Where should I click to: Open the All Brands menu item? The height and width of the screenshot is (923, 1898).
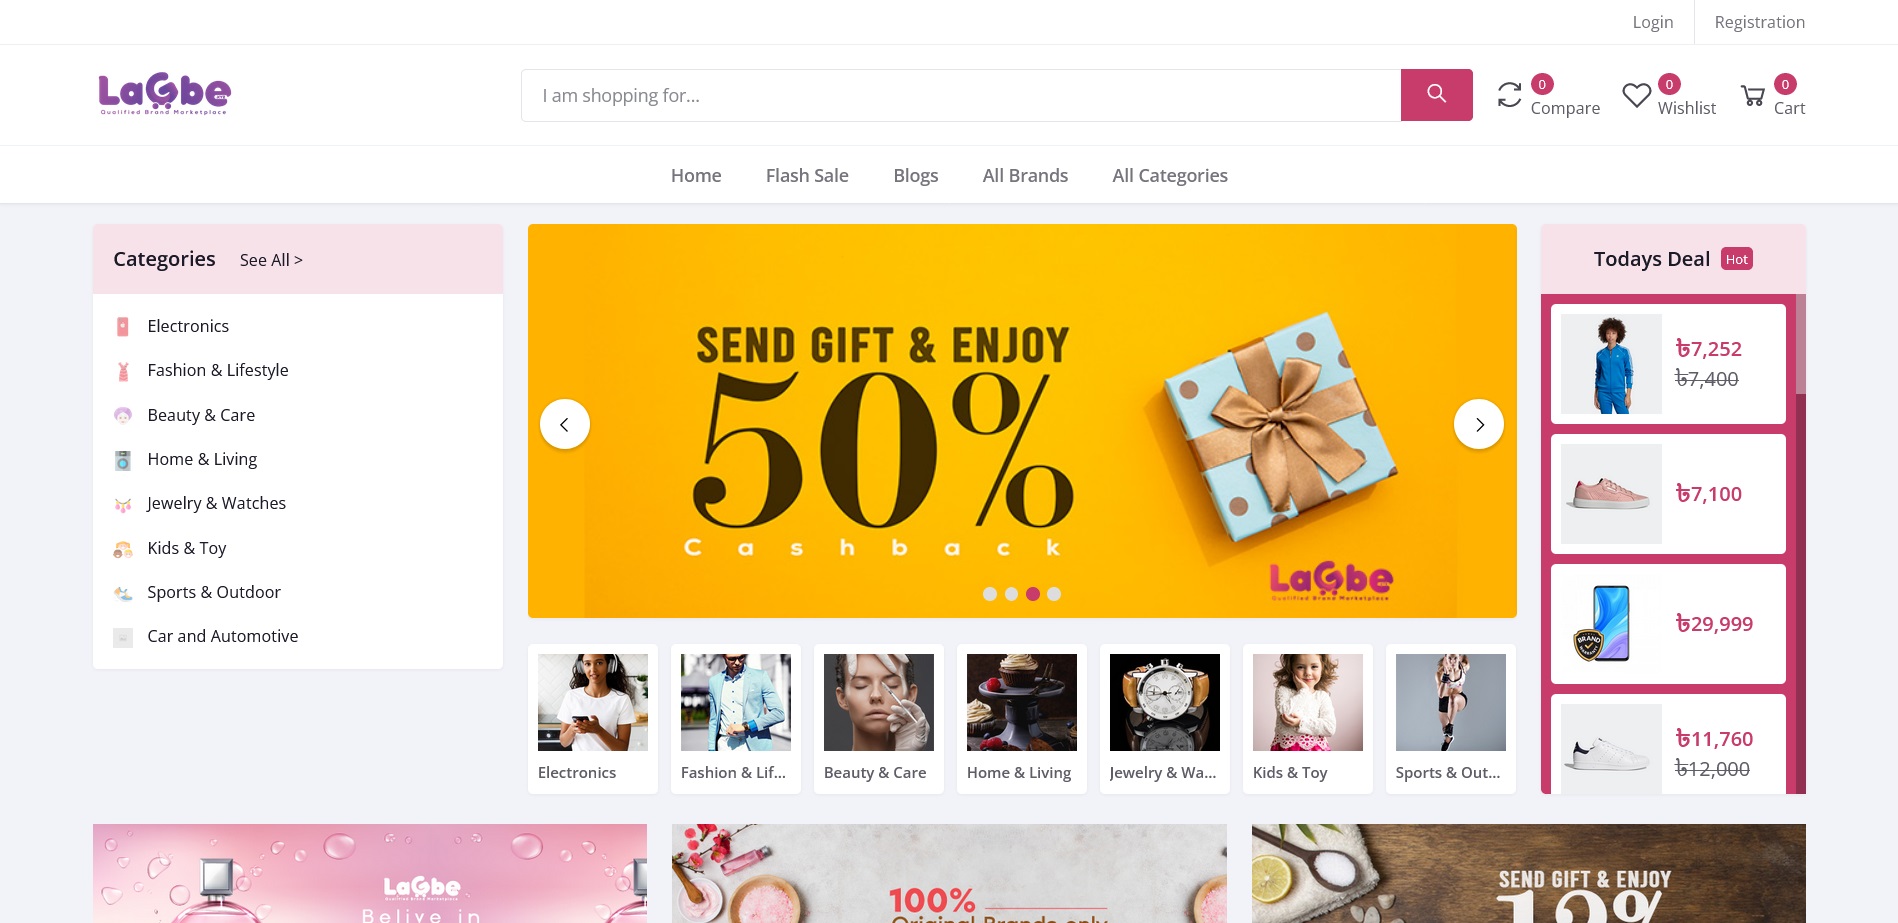1025,175
